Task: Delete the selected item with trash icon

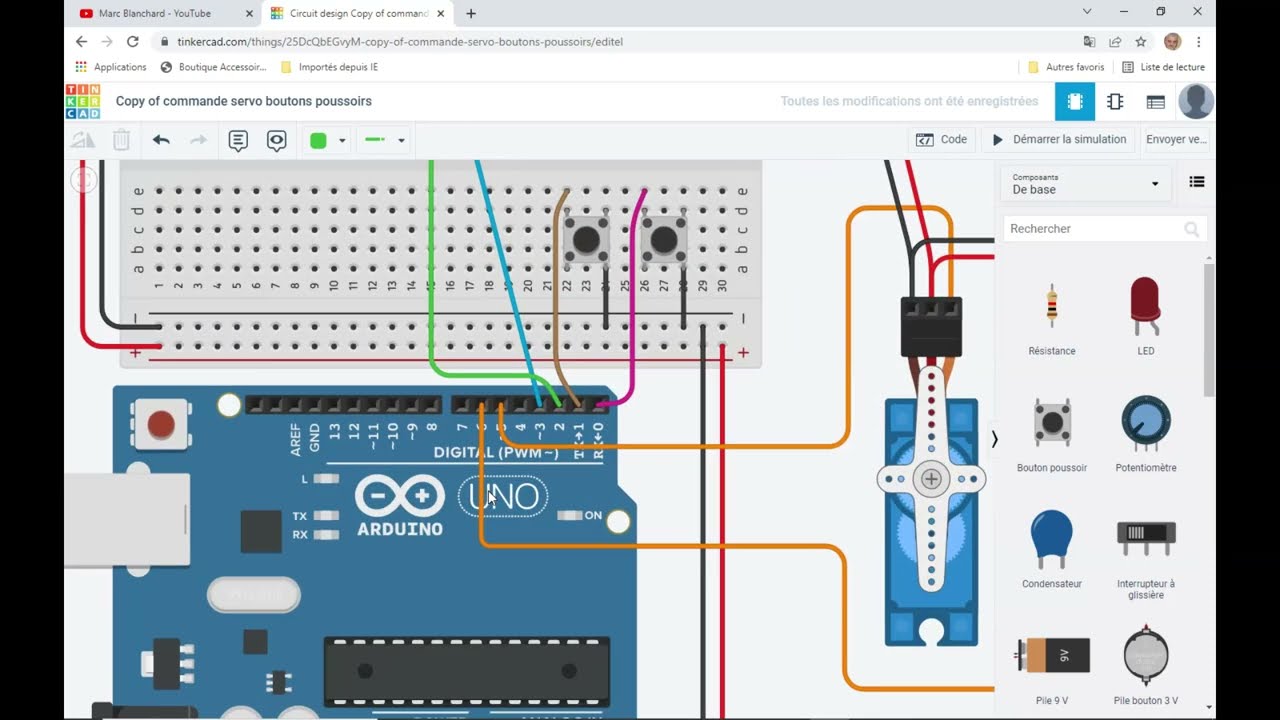Action: [121, 141]
